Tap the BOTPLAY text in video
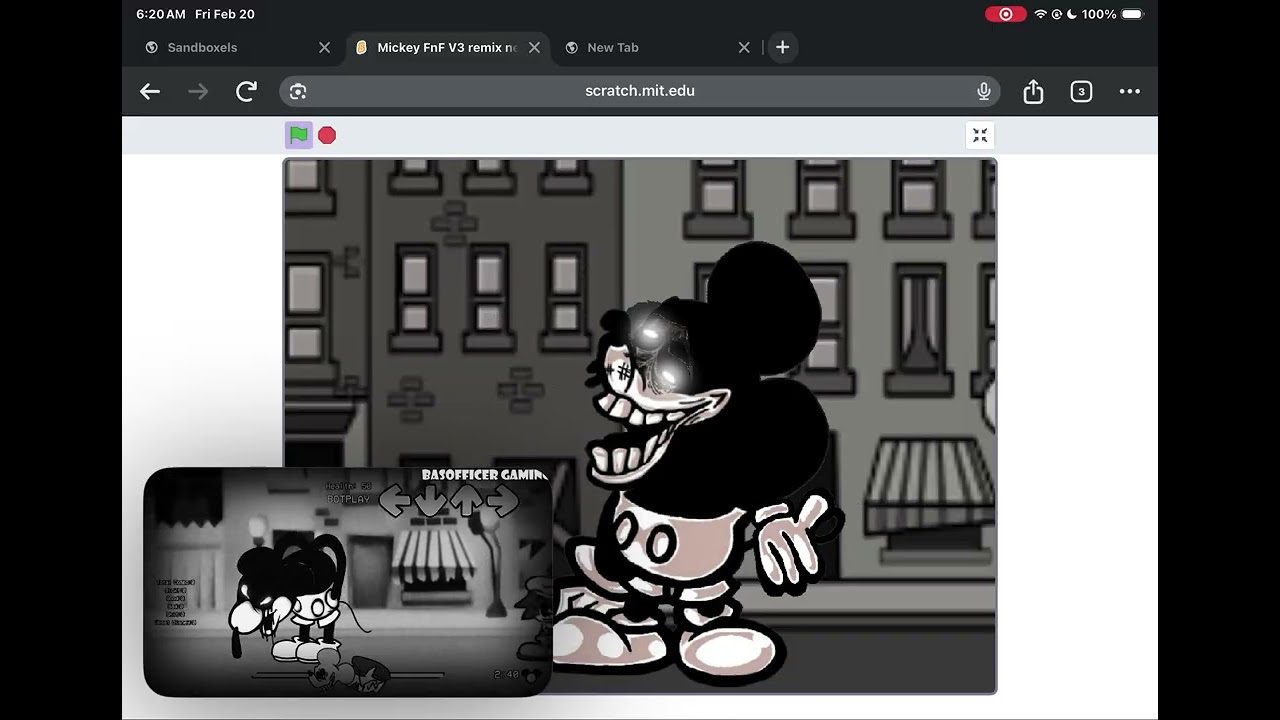This screenshot has height=720, width=1280. click(x=349, y=499)
